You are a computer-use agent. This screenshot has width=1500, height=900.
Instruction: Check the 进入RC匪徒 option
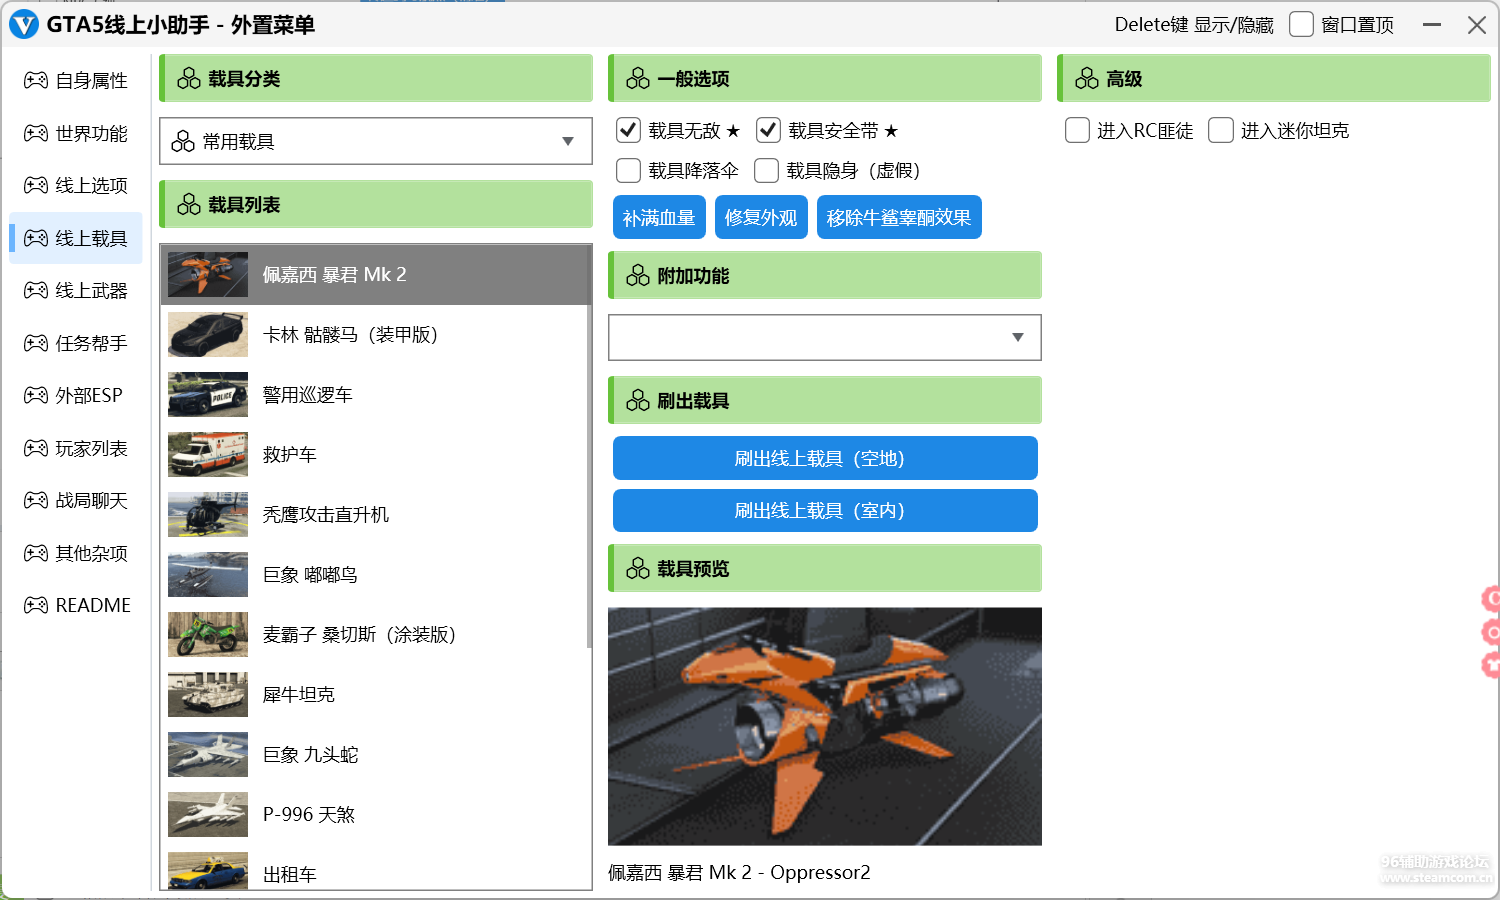(x=1077, y=131)
